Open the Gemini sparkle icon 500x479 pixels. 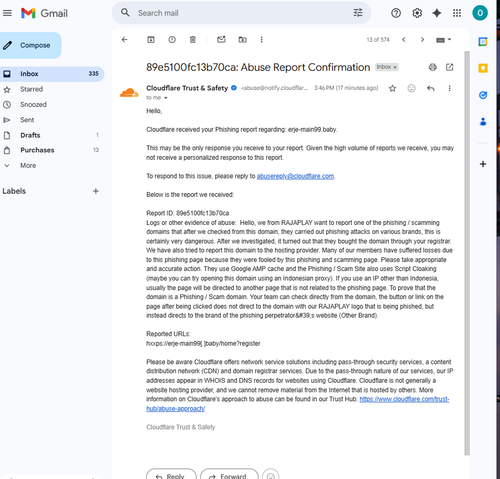pyautogui.click(x=437, y=13)
